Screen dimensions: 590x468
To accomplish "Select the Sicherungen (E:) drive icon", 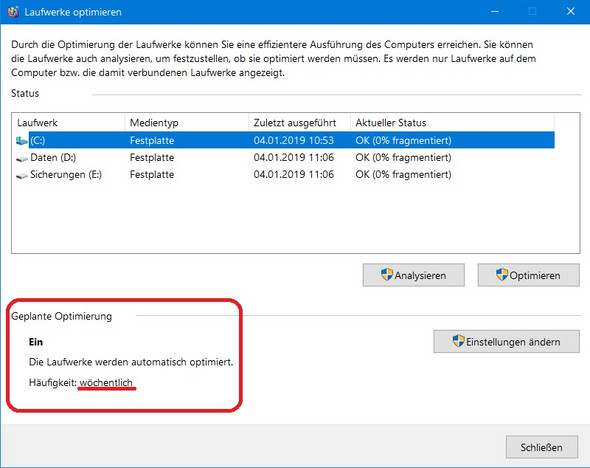I will (22, 175).
